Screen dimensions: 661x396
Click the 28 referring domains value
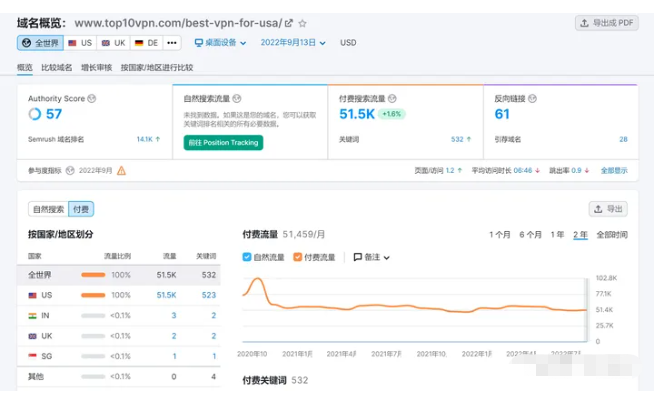tap(623, 140)
